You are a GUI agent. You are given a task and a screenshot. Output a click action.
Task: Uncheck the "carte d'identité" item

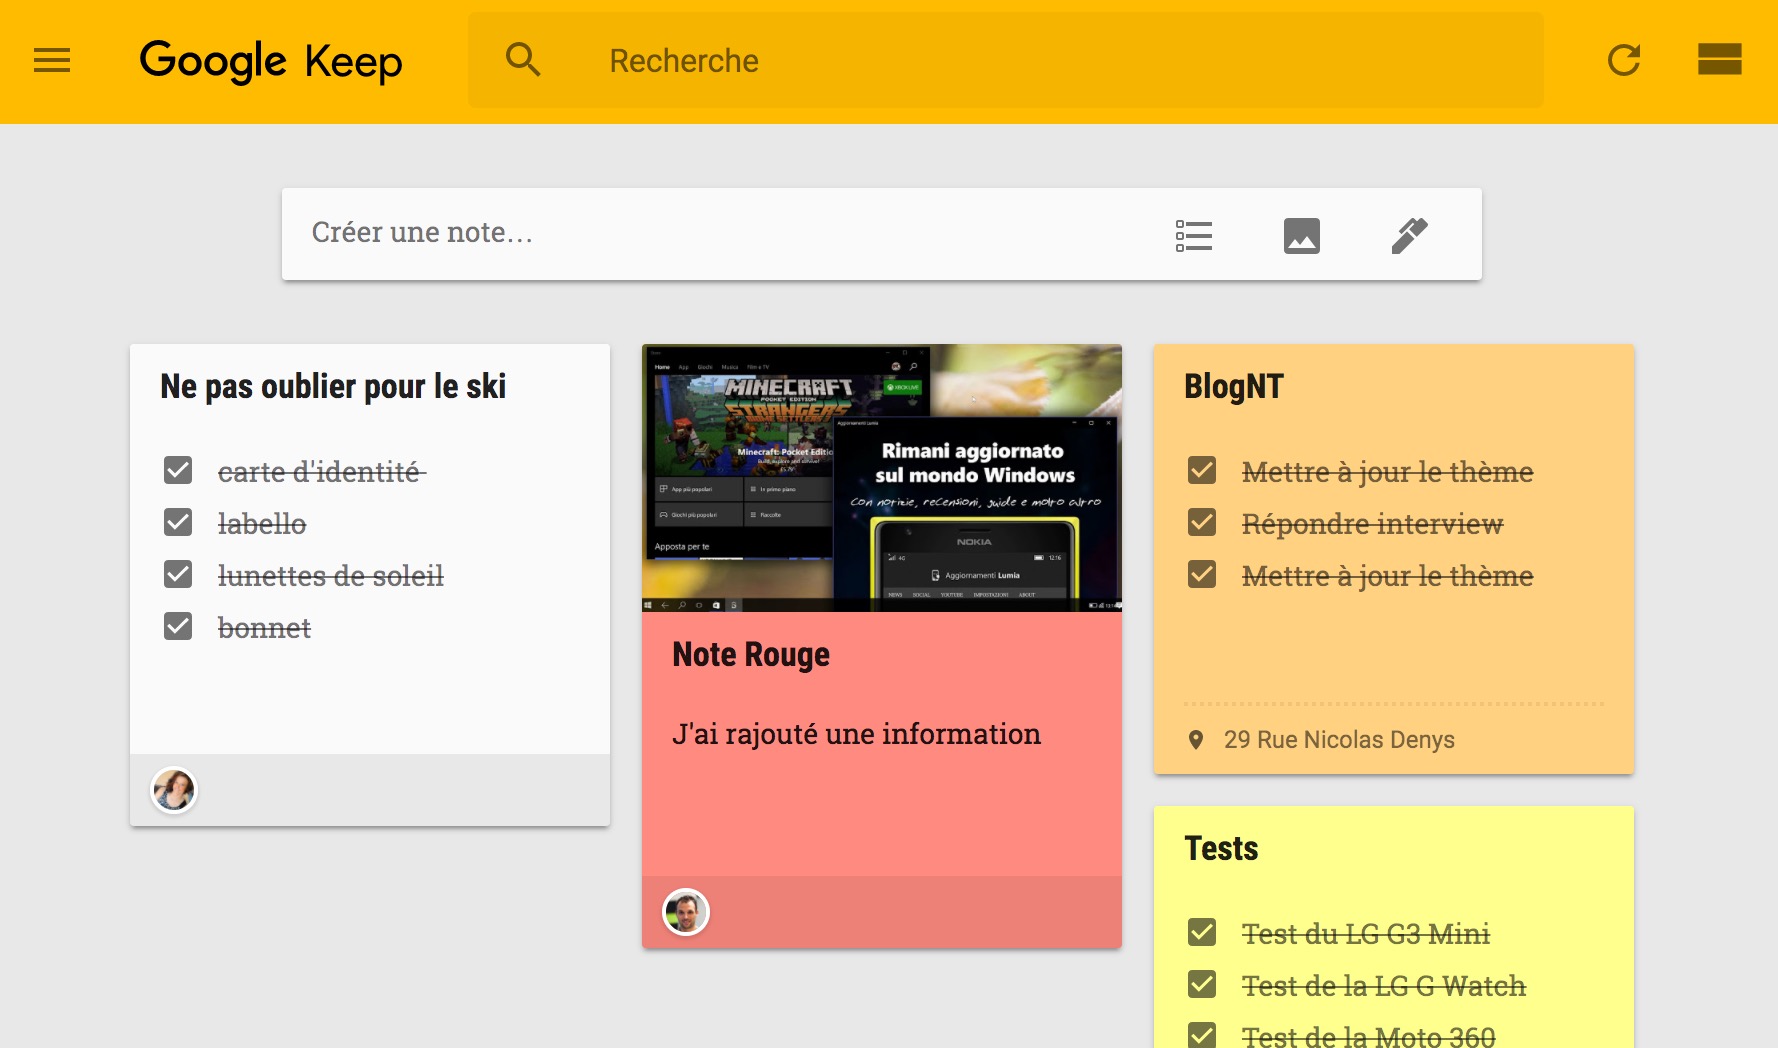(x=178, y=470)
